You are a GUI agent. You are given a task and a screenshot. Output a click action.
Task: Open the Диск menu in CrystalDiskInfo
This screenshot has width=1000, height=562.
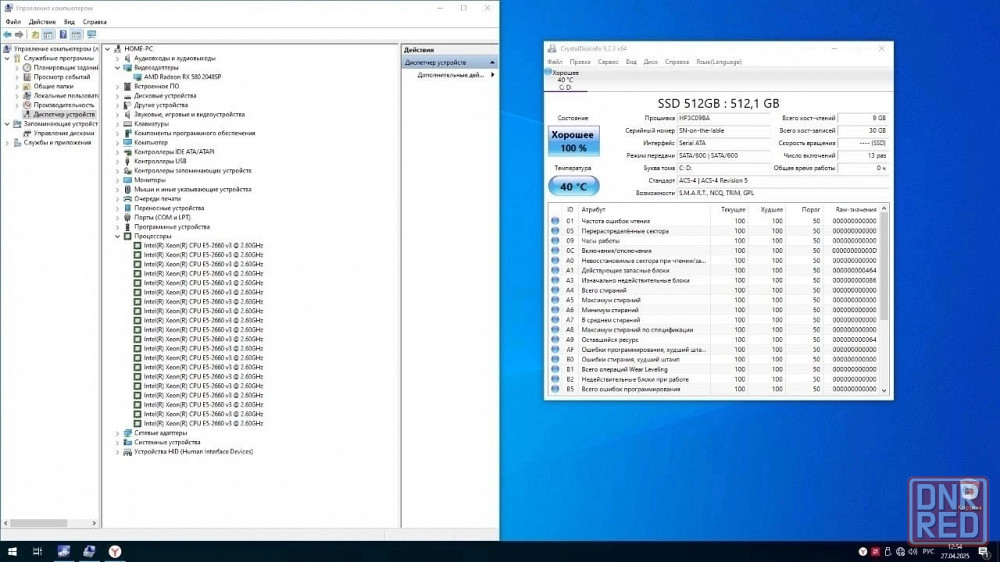(651, 62)
